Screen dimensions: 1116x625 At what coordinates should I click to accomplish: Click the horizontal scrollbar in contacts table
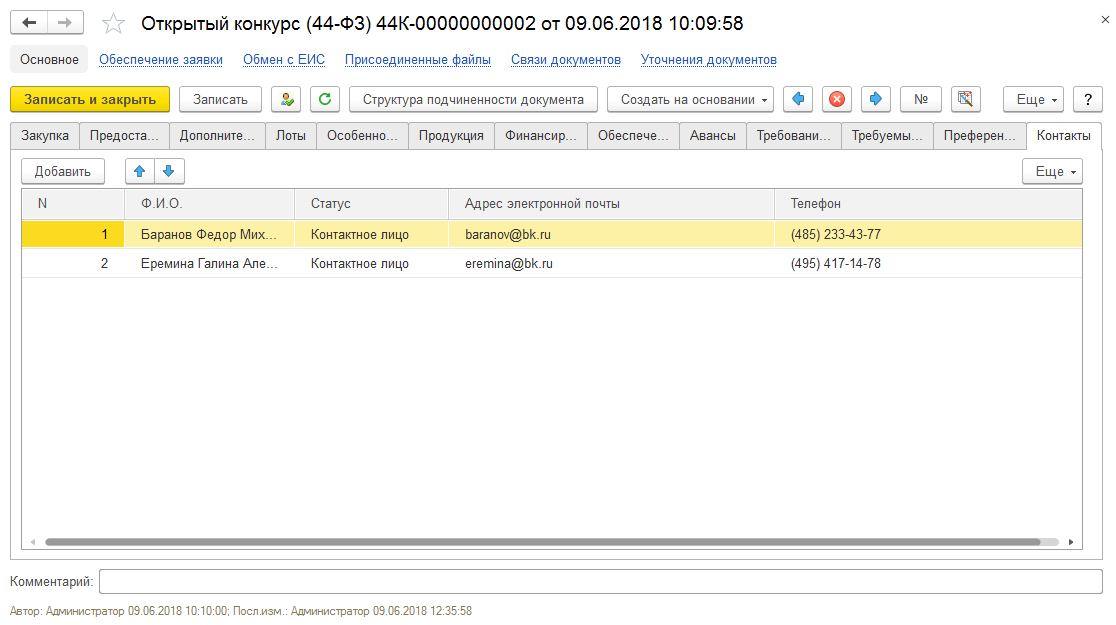click(x=542, y=542)
